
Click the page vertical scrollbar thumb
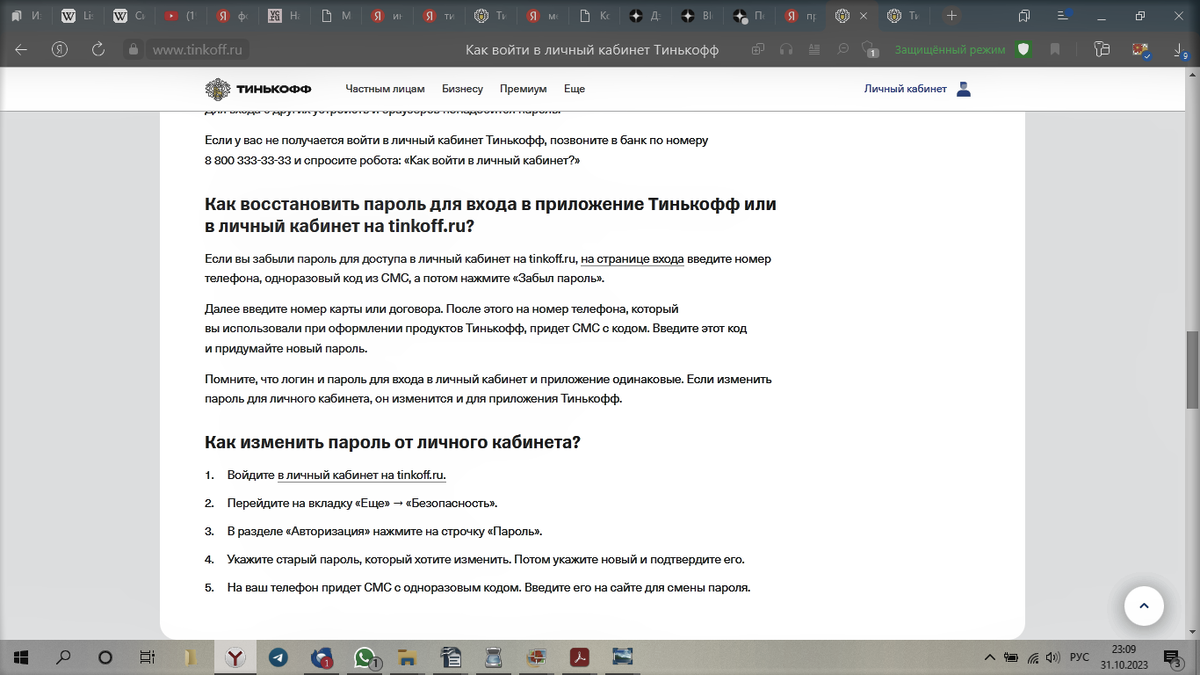click(x=1192, y=369)
